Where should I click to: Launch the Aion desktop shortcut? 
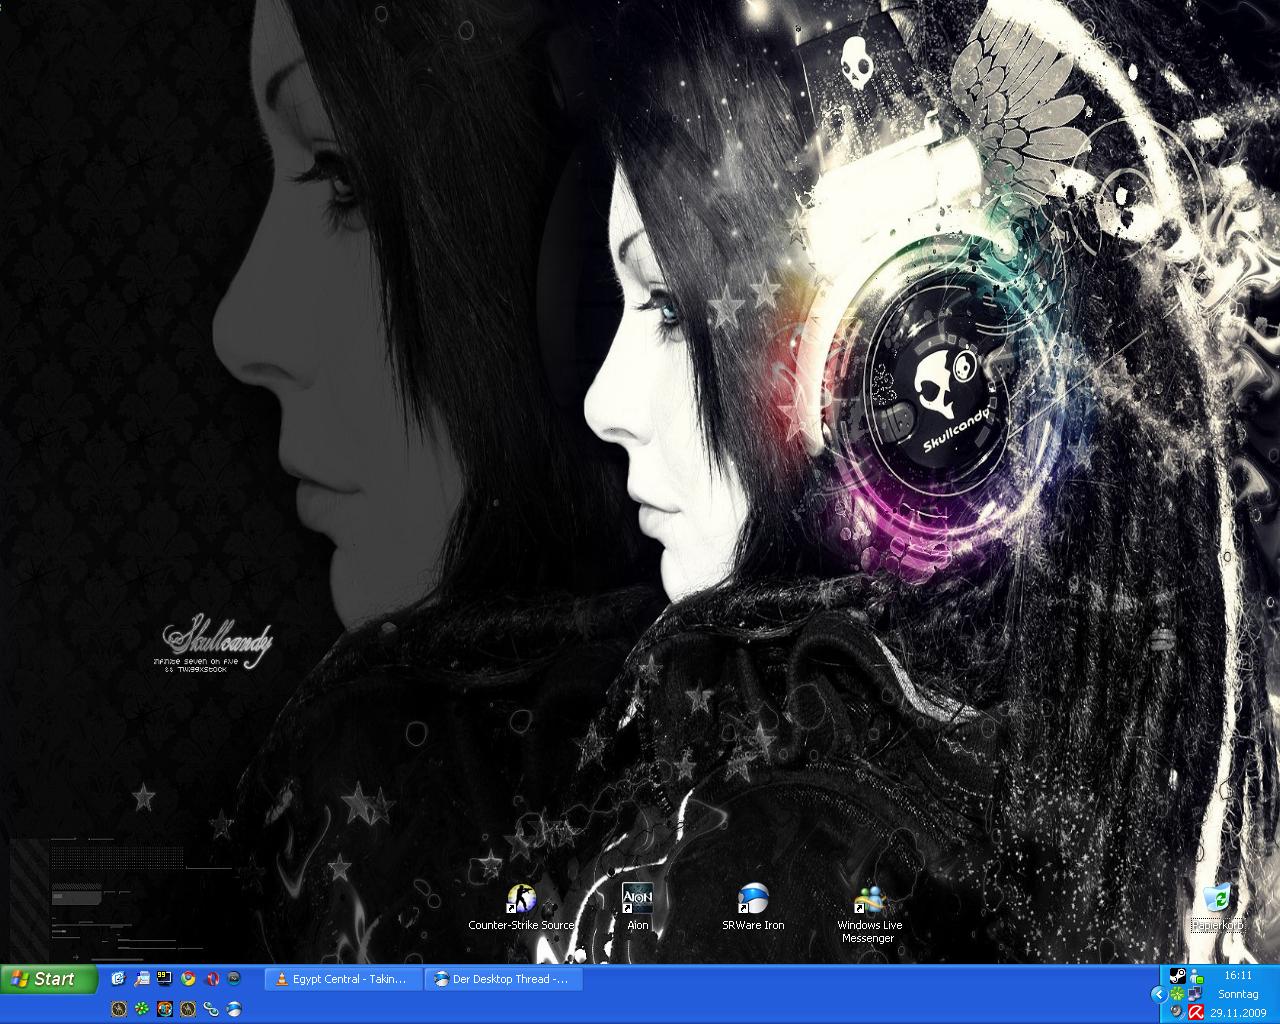[637, 900]
